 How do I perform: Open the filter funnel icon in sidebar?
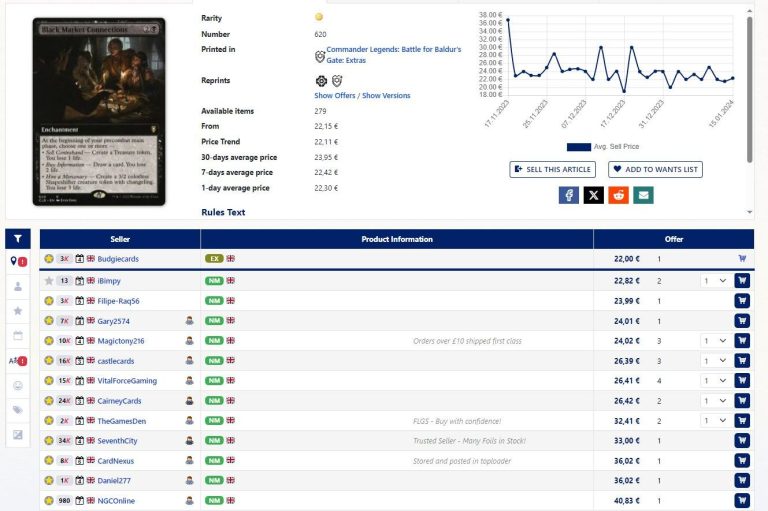pos(18,239)
